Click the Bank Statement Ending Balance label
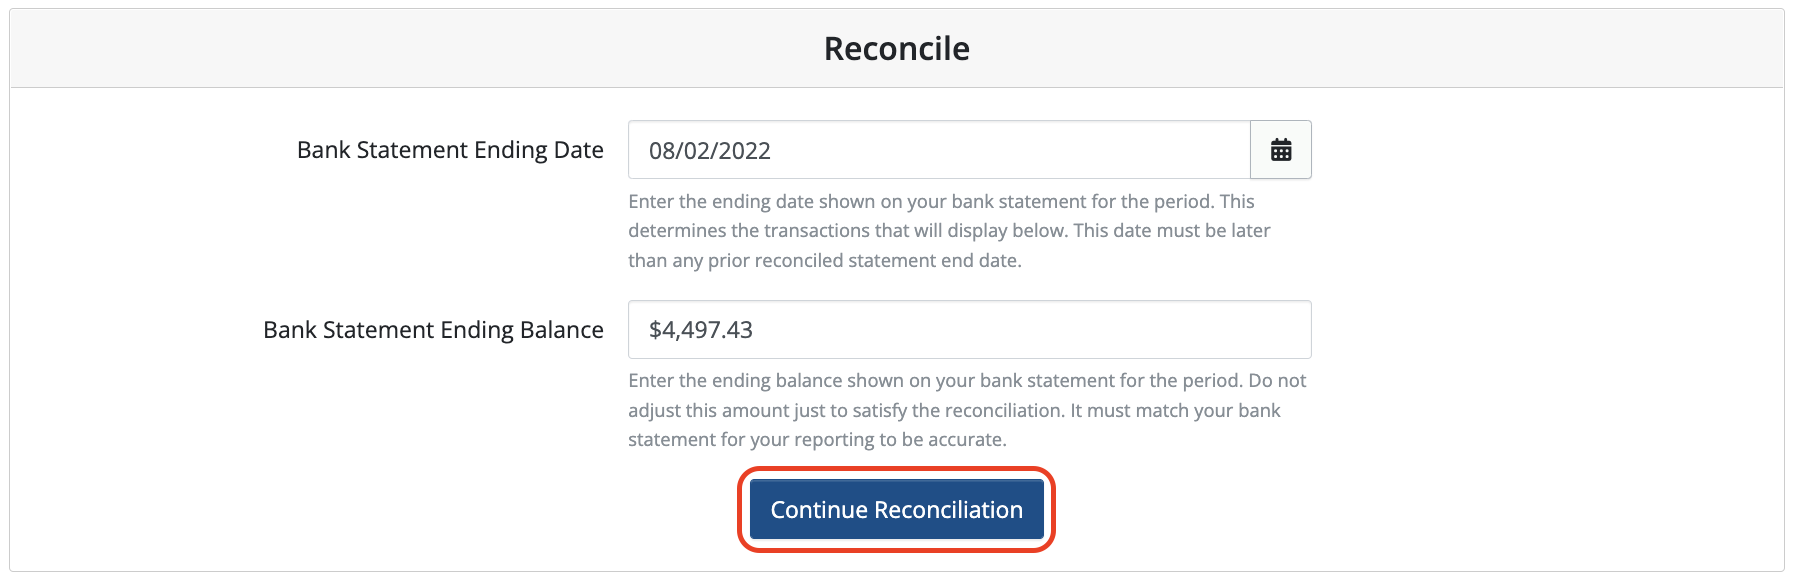This screenshot has height=580, width=1794. coord(433,330)
